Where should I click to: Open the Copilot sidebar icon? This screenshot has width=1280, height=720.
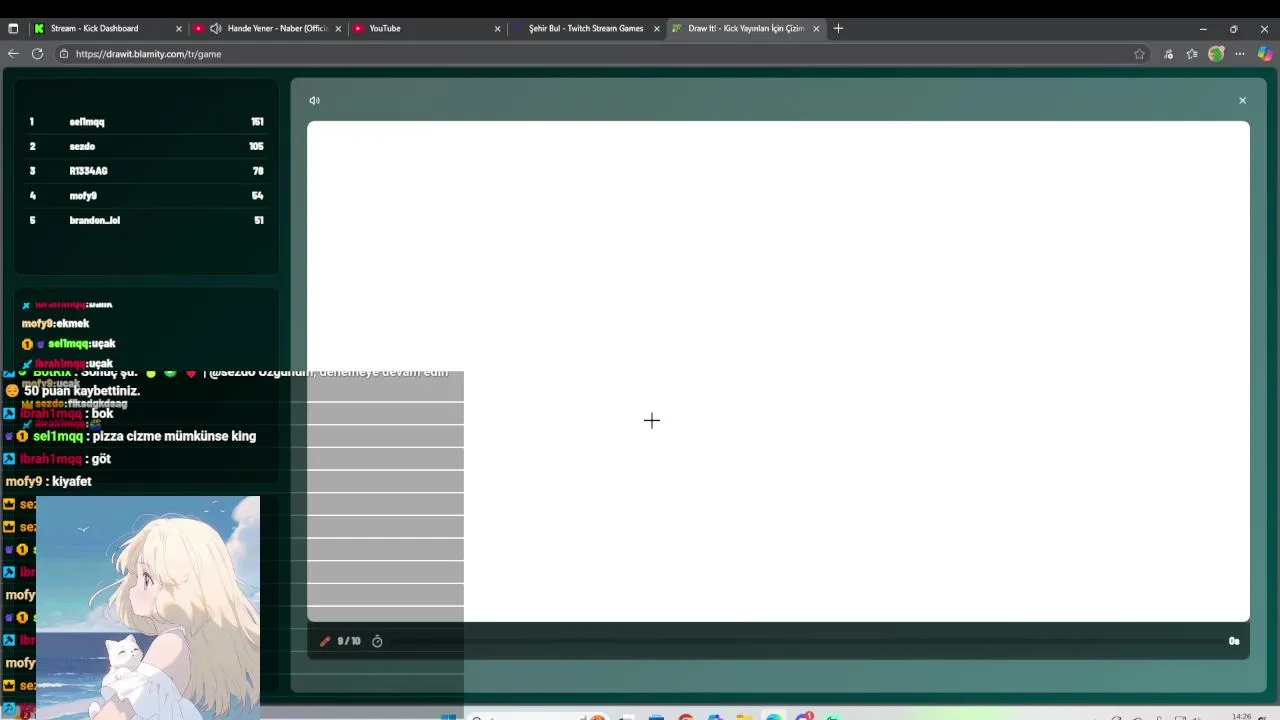click(x=1265, y=54)
